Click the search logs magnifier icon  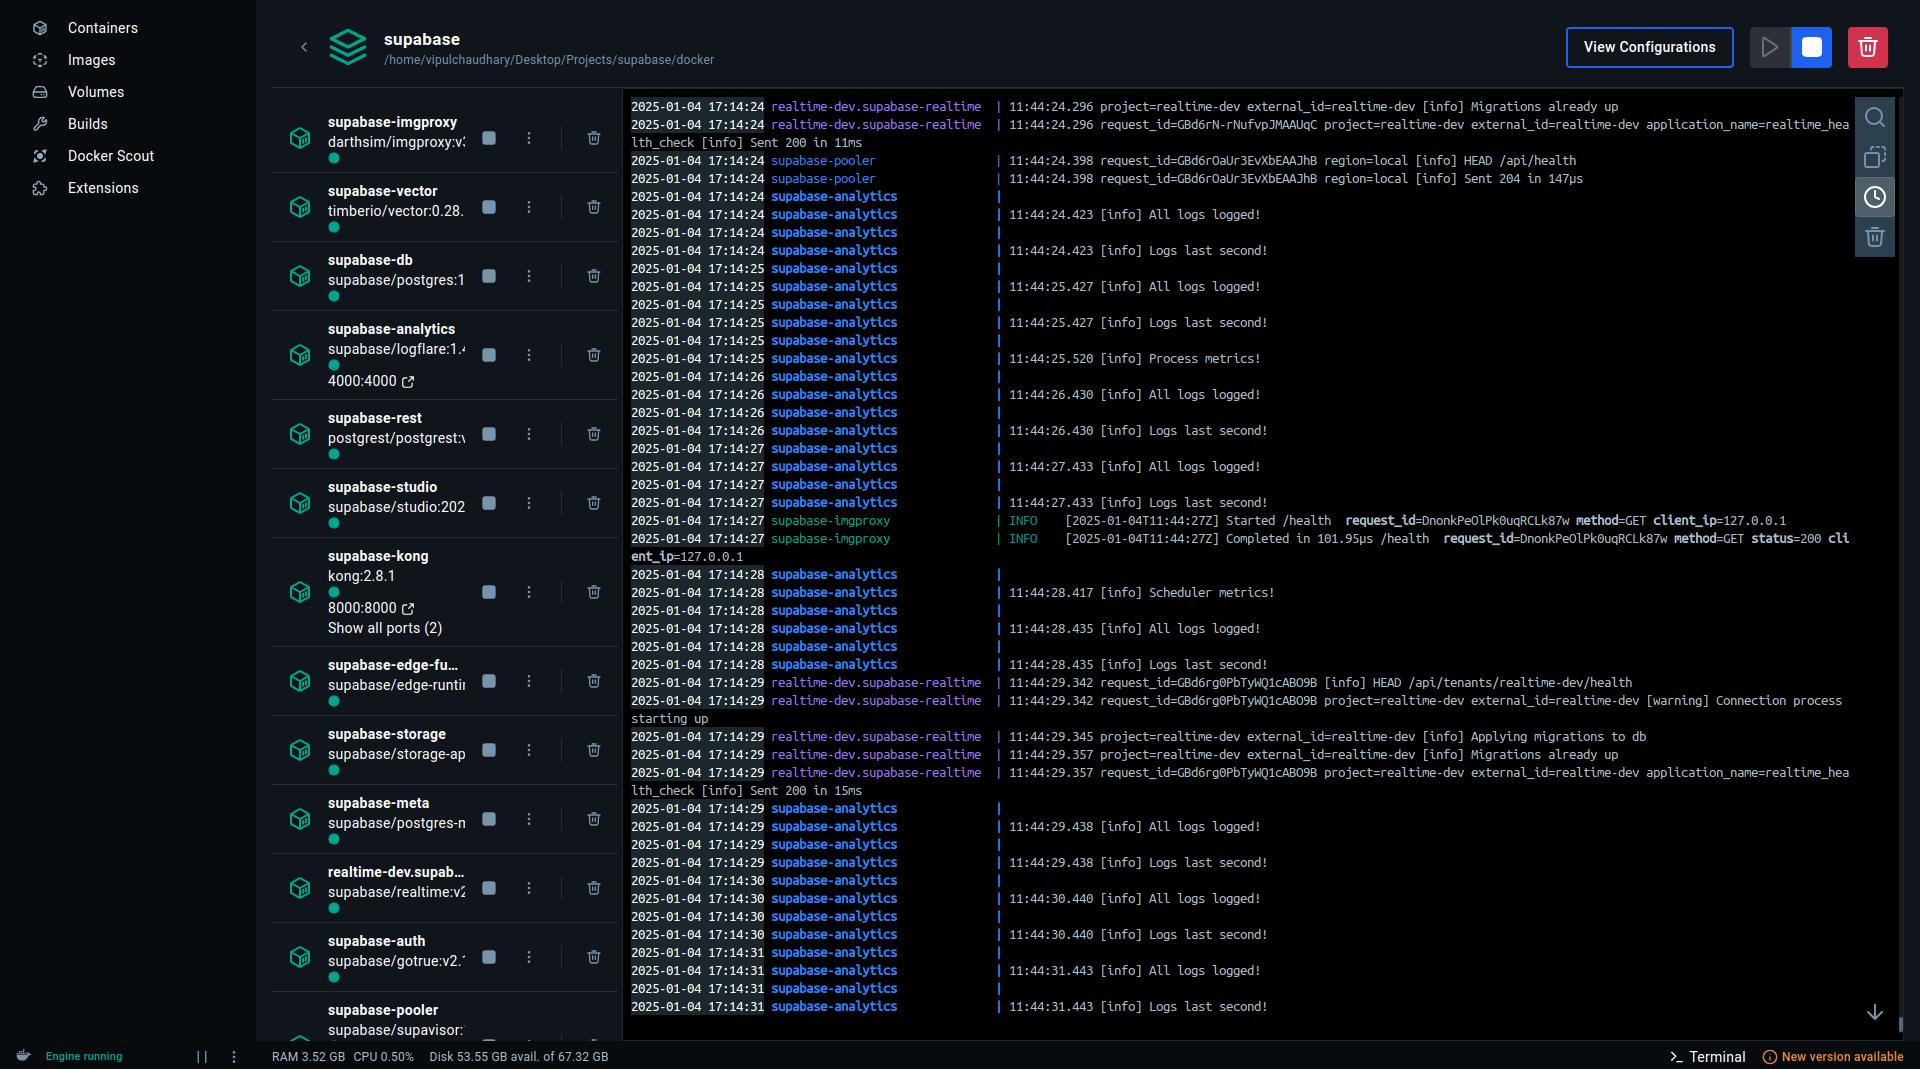click(x=1874, y=117)
